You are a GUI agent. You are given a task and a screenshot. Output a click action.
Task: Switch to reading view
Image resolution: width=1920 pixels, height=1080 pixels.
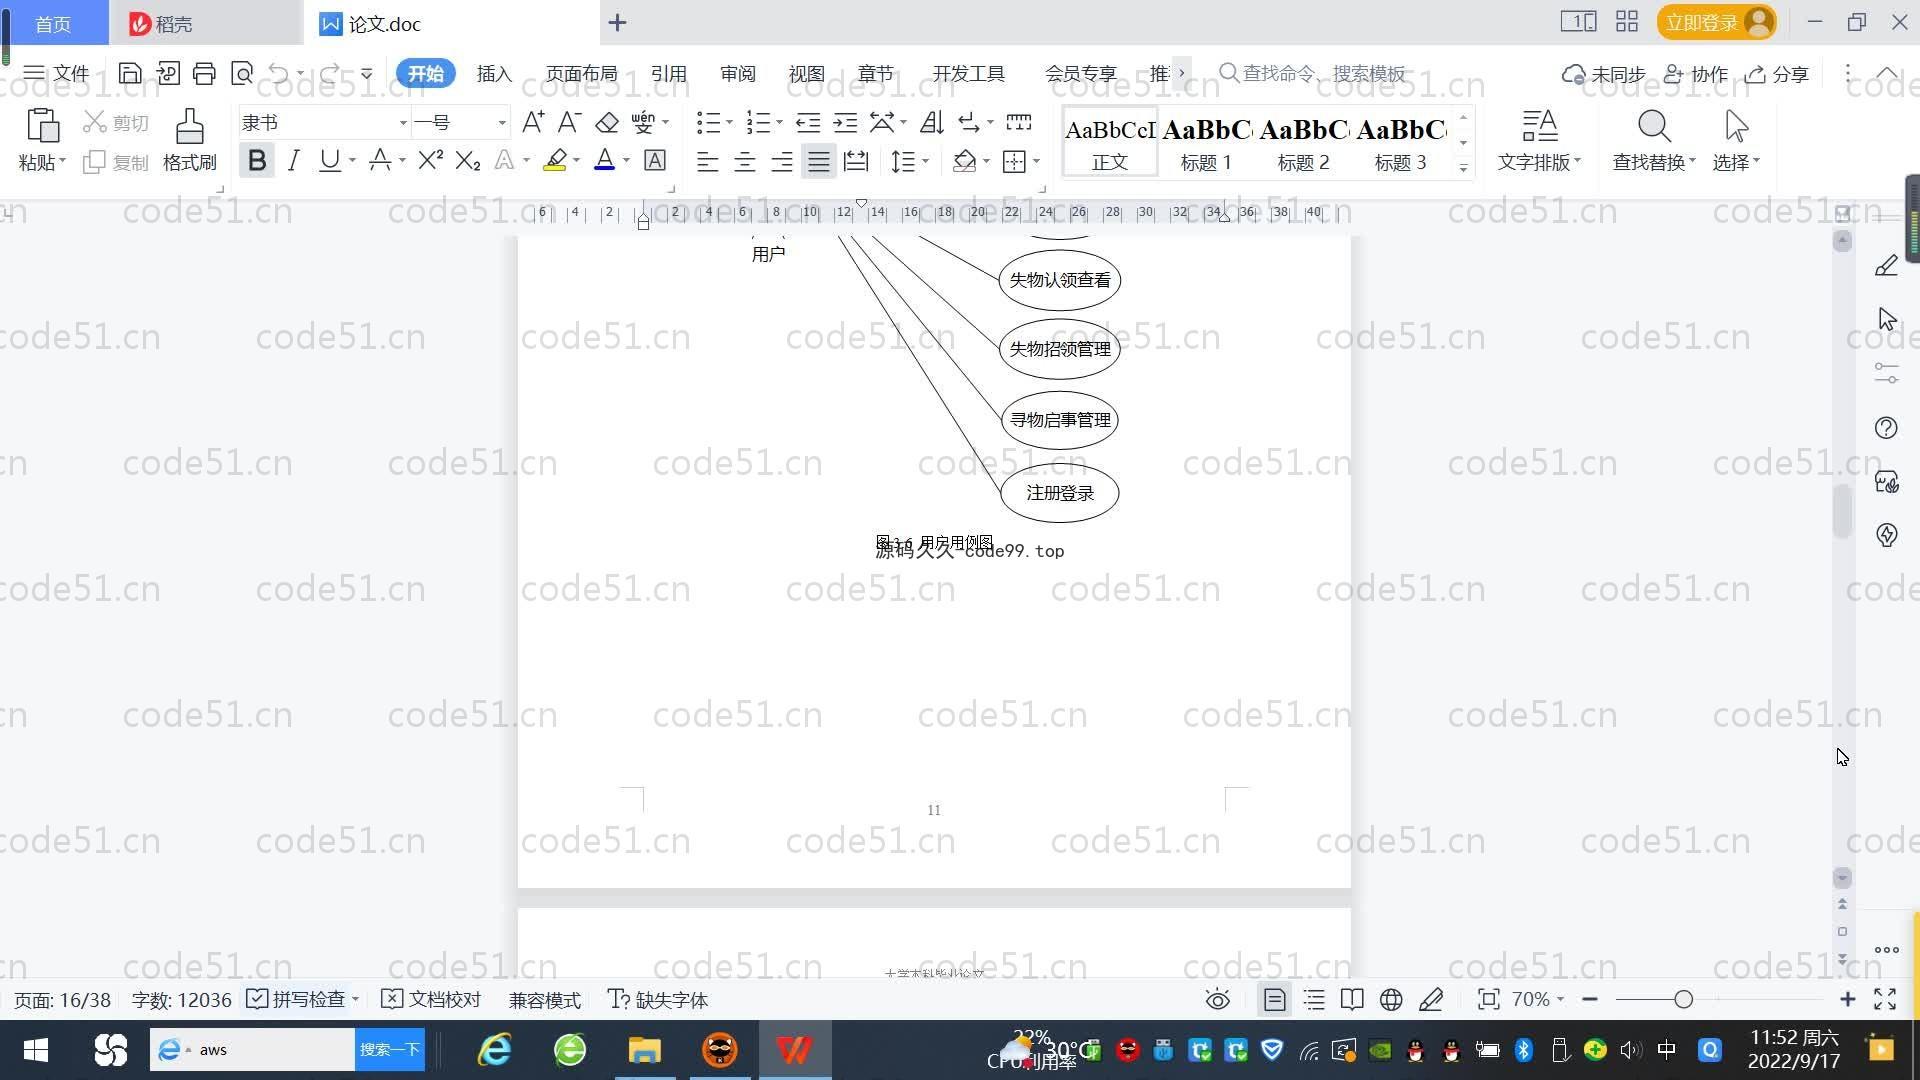click(x=1352, y=999)
